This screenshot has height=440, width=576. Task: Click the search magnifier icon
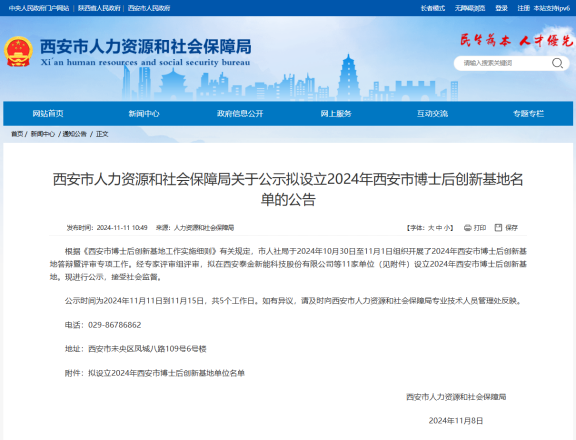557,63
